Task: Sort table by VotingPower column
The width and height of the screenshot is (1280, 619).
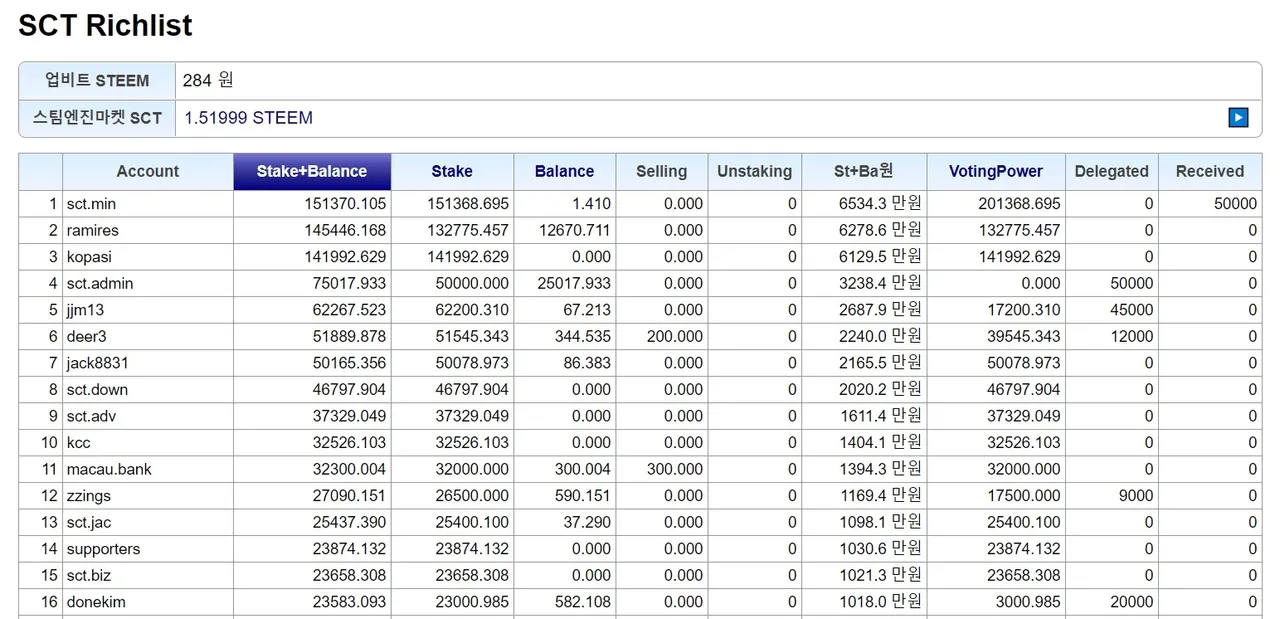Action: tap(995, 171)
